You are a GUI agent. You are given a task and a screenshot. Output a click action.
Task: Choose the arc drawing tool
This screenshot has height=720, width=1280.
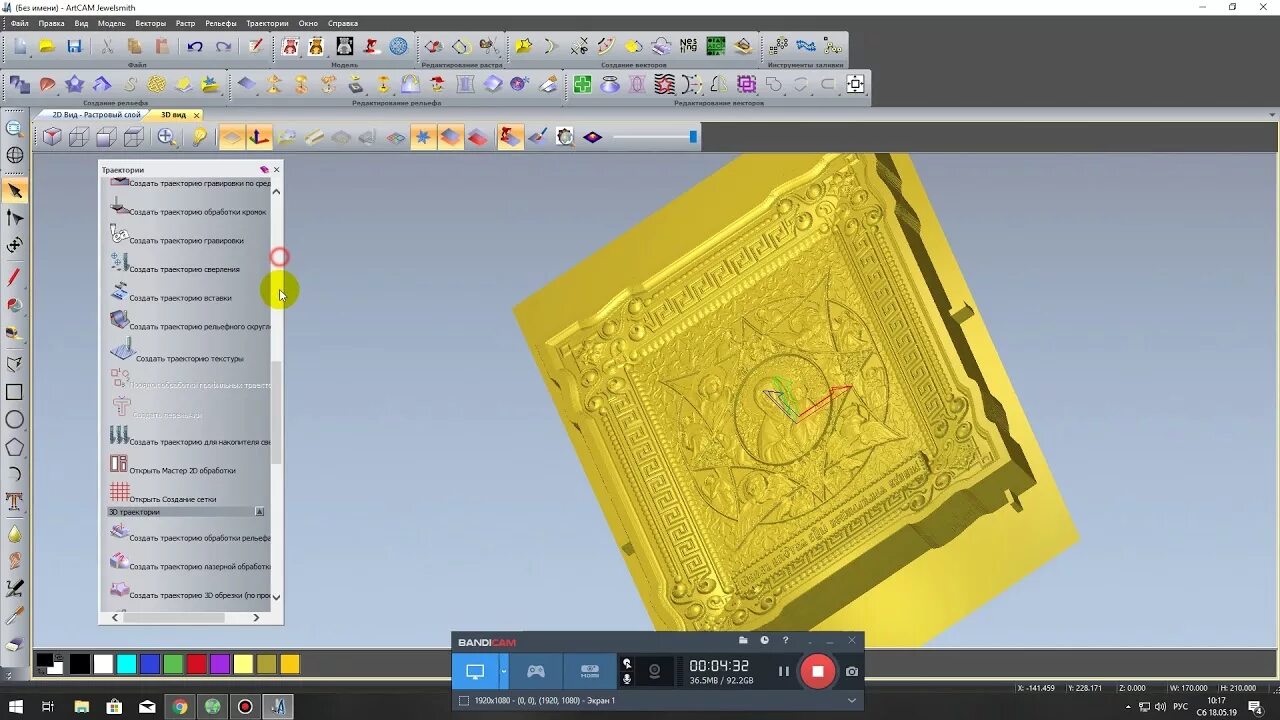(x=15, y=474)
